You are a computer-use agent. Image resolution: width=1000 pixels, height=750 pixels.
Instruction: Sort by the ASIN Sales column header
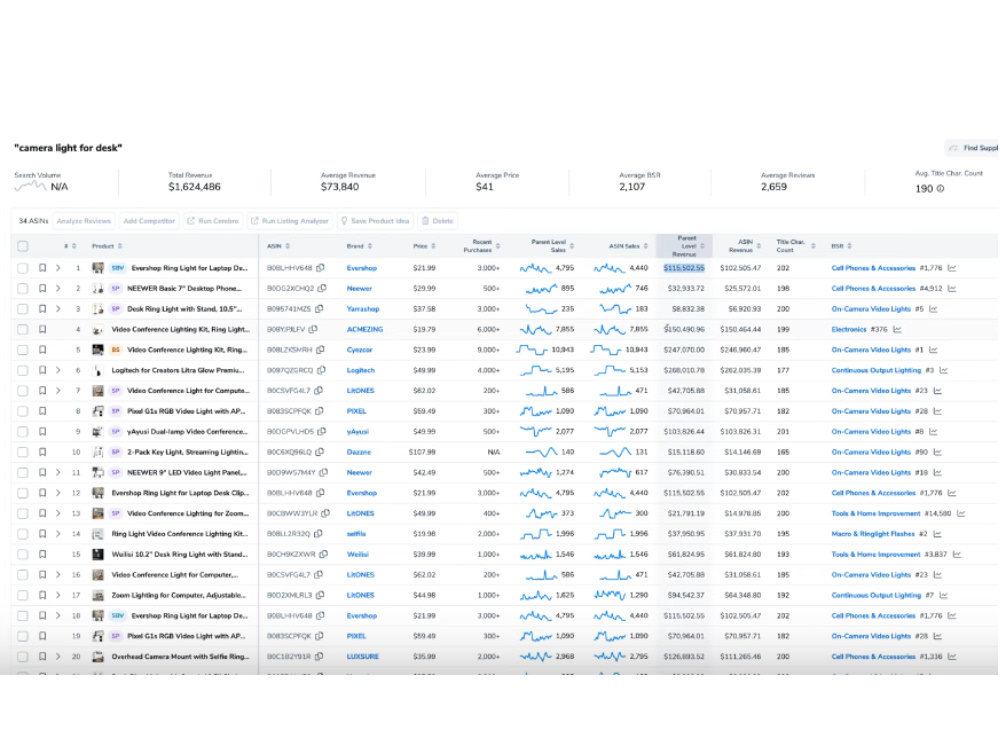point(628,246)
